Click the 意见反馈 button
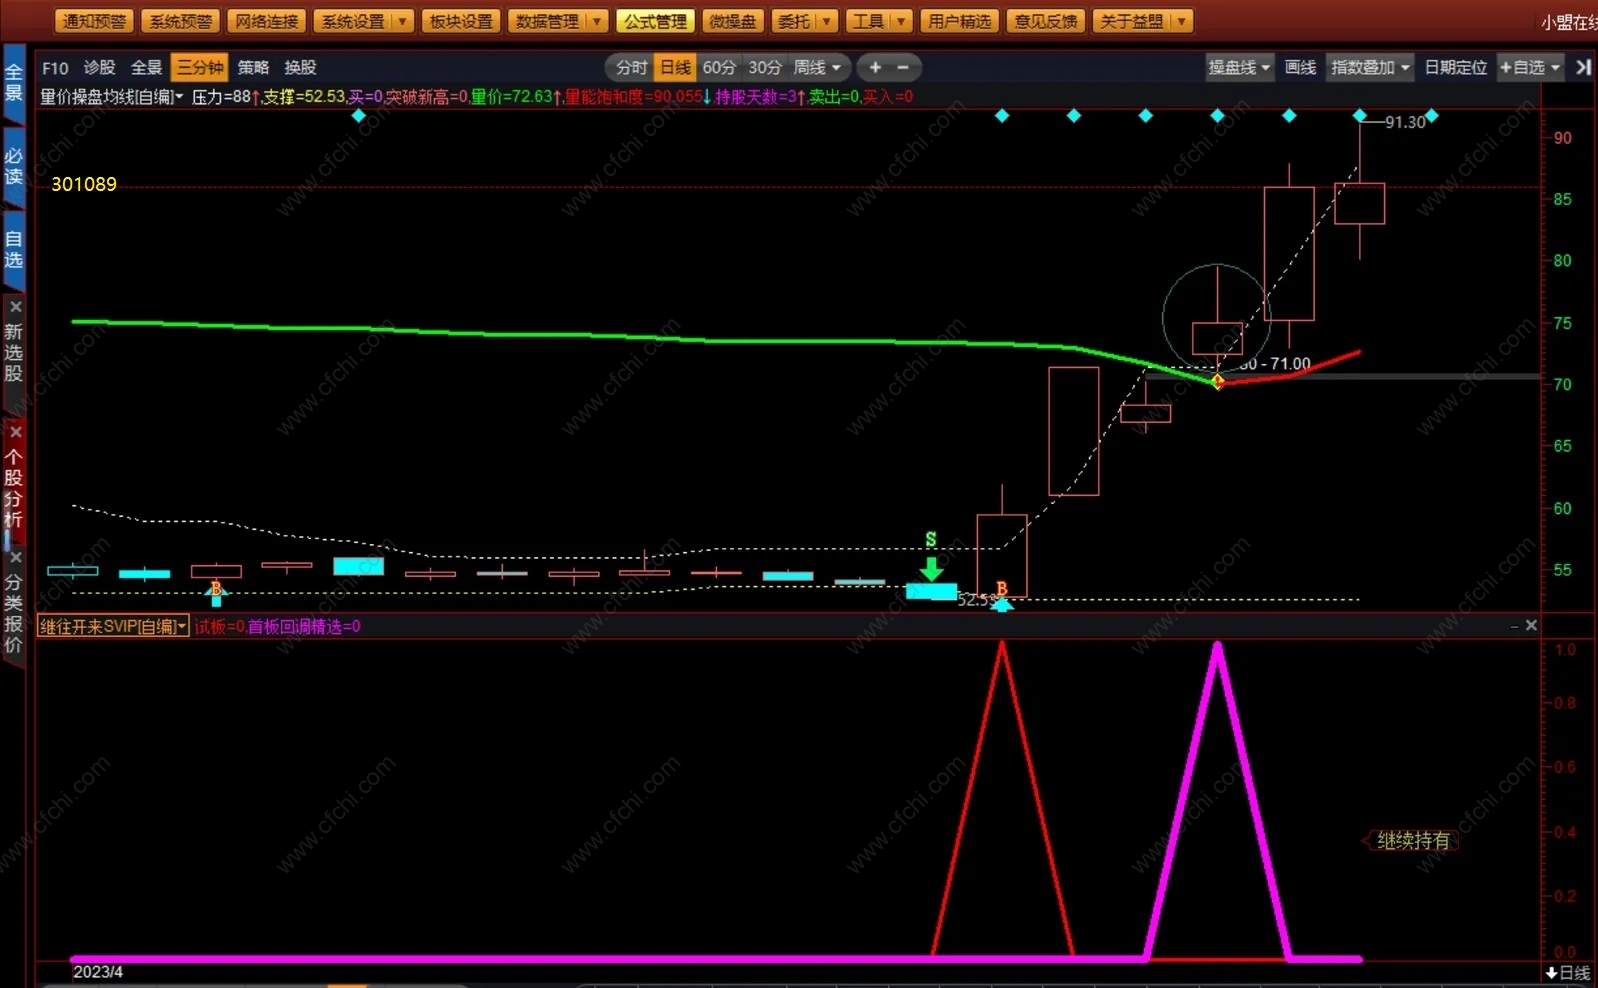Image resolution: width=1598 pixels, height=988 pixels. (1046, 21)
